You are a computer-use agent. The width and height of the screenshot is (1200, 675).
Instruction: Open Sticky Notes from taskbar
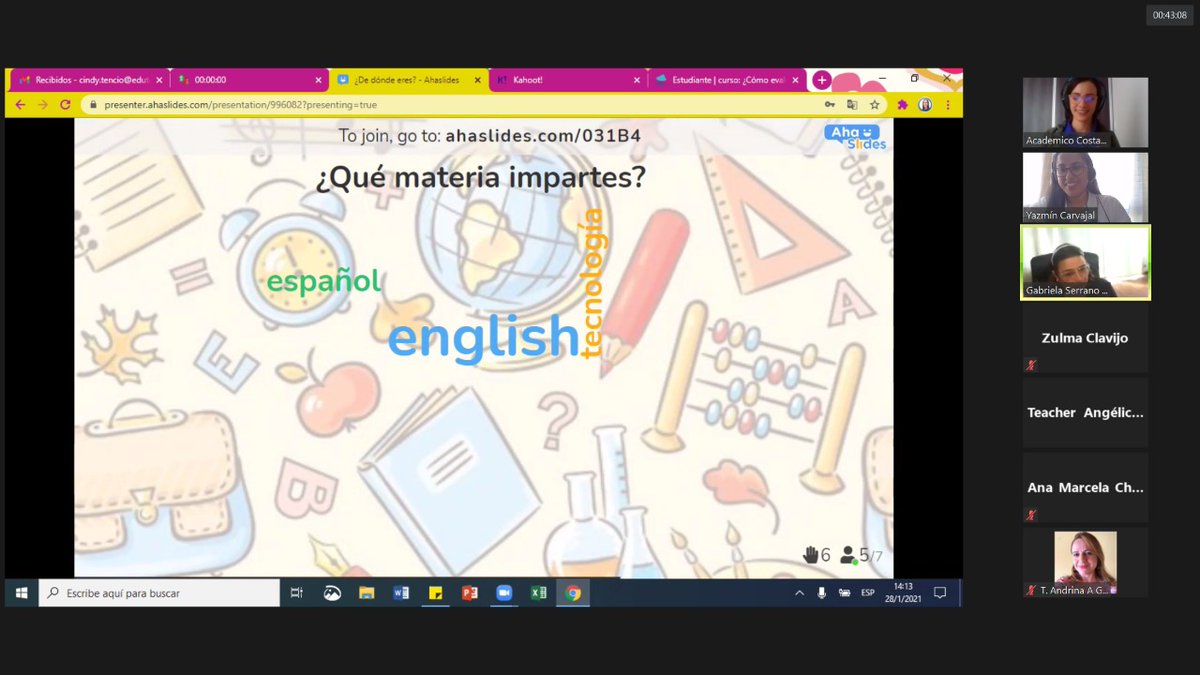(435, 593)
